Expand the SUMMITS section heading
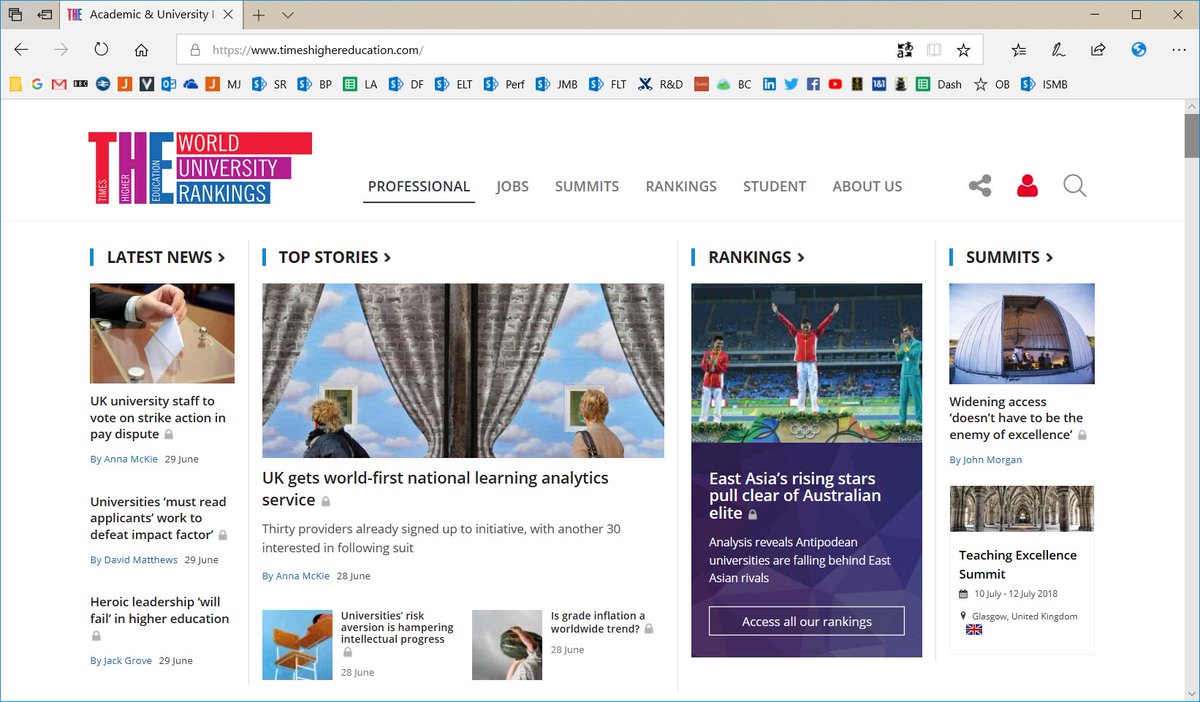 (x=1010, y=257)
